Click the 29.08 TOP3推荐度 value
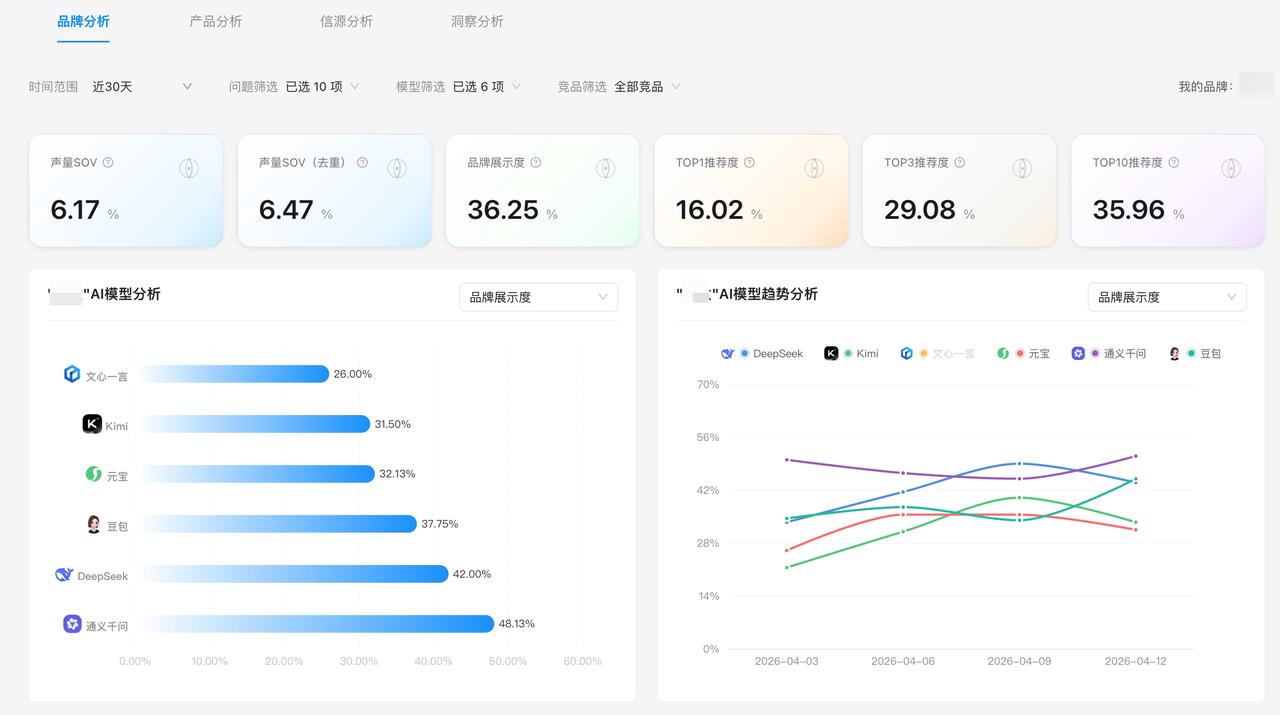The width and height of the screenshot is (1280, 715). pos(920,210)
